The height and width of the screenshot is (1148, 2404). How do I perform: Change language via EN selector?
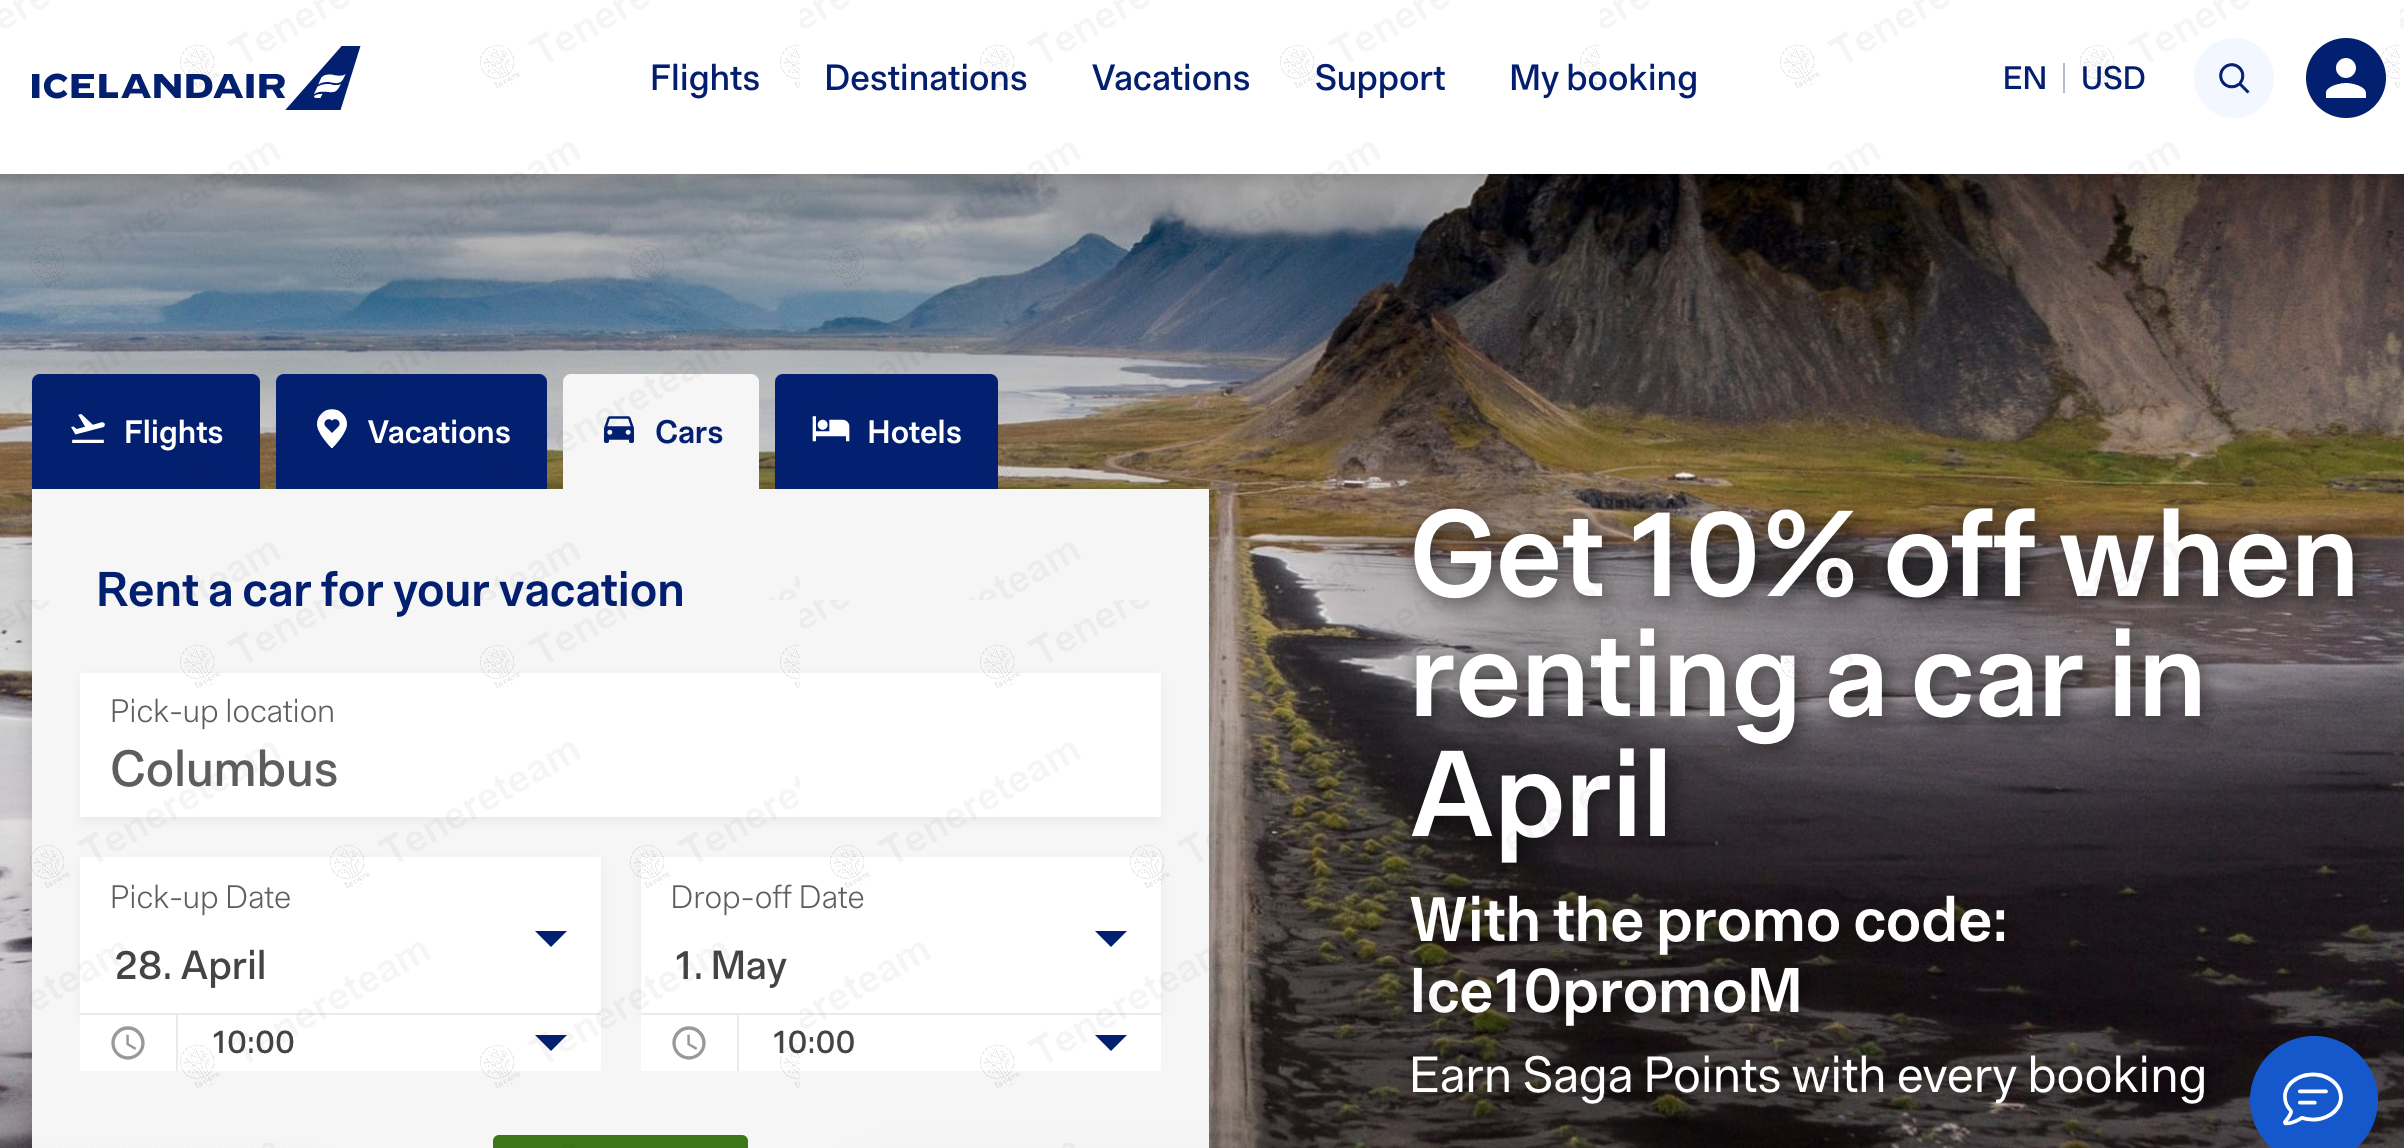pyautogui.click(x=2024, y=78)
